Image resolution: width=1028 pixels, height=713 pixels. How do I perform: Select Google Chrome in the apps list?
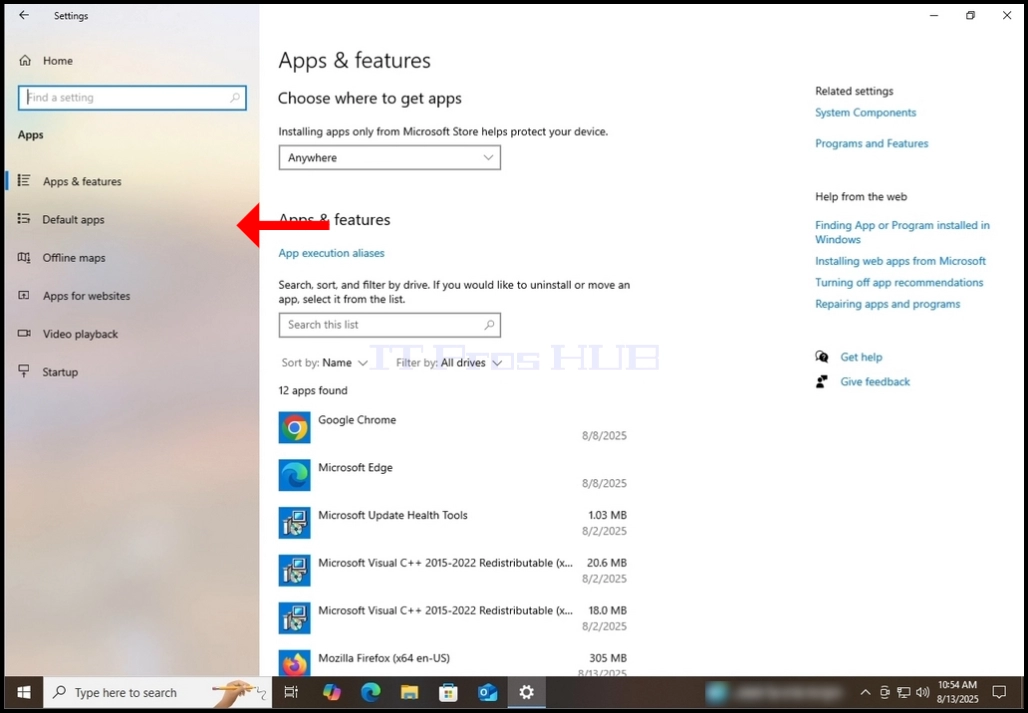[452, 427]
